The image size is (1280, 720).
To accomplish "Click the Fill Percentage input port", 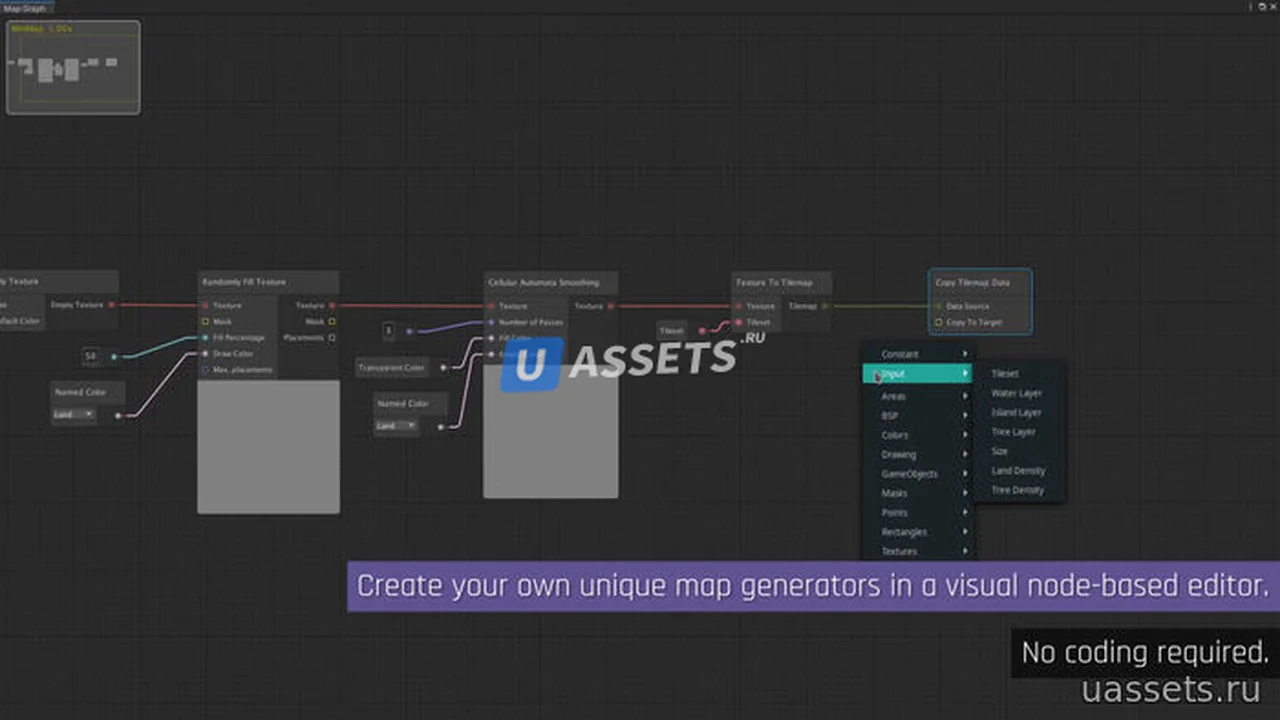I will tap(205, 338).
